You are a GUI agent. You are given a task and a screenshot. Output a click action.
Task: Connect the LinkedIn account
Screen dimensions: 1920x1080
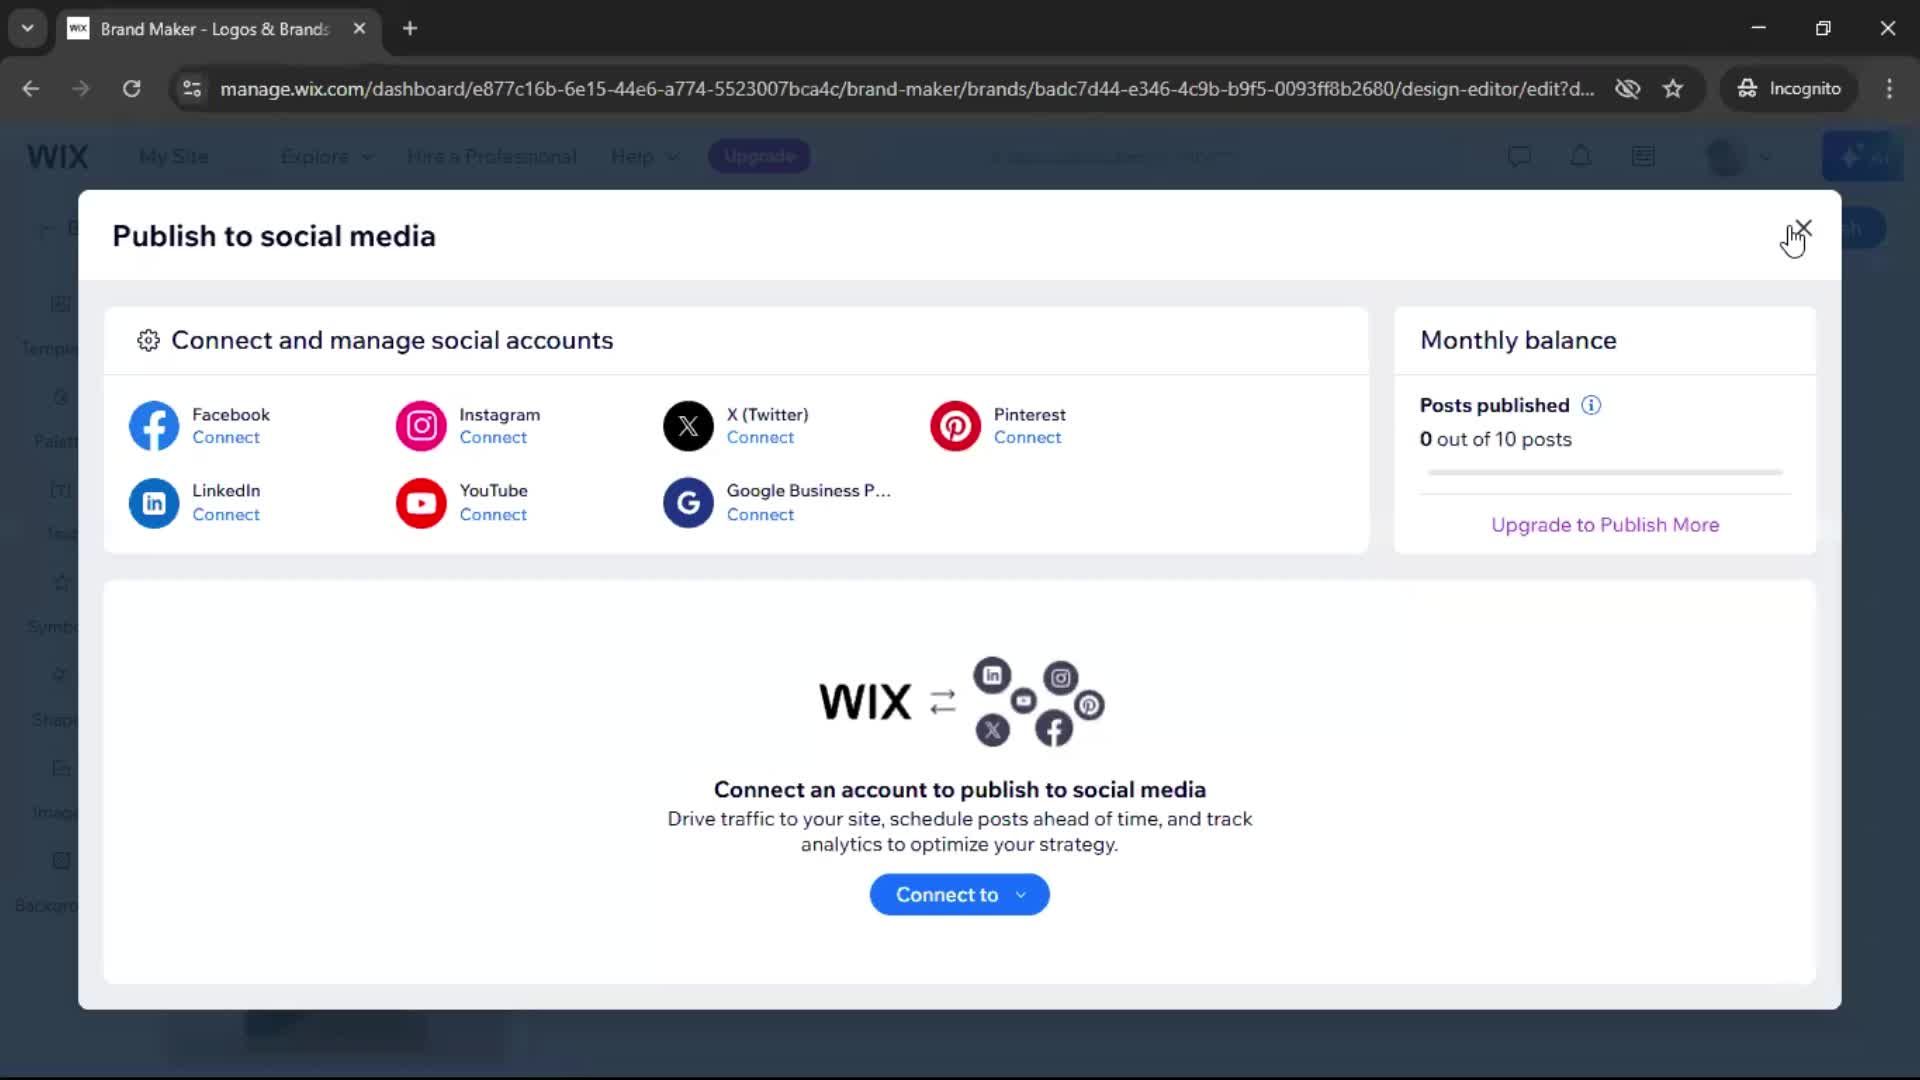(226, 515)
